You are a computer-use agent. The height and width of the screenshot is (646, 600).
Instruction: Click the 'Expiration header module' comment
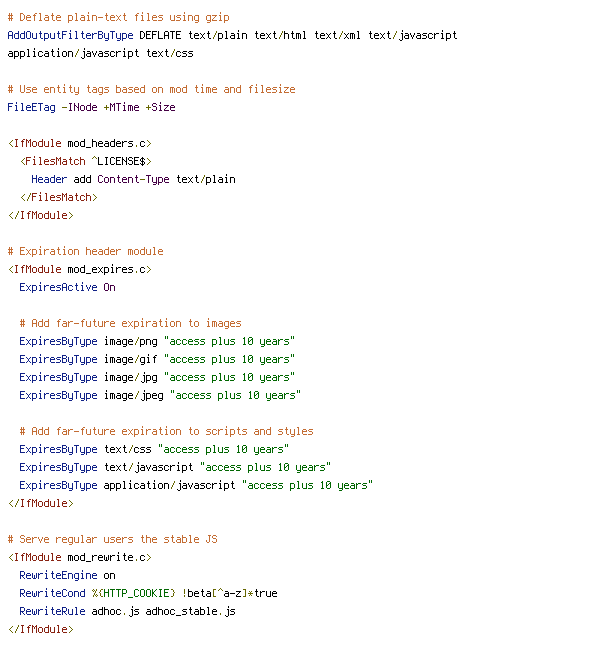pos(86,251)
